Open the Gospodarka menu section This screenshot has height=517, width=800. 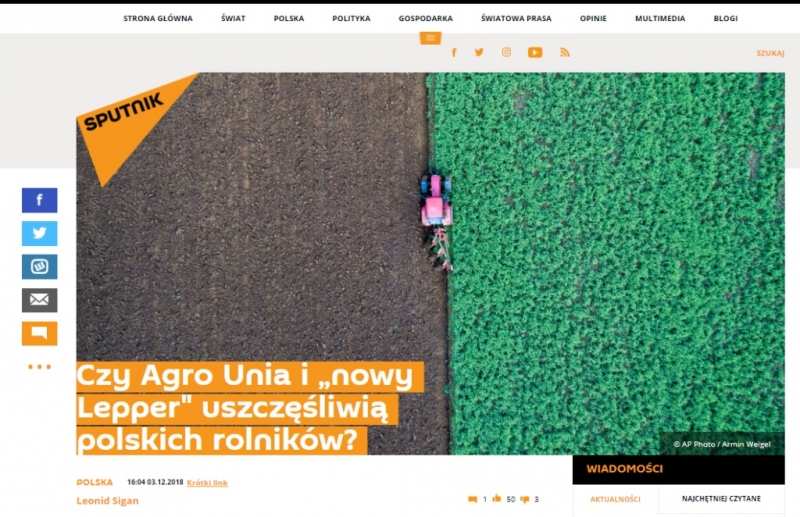pyautogui.click(x=425, y=18)
